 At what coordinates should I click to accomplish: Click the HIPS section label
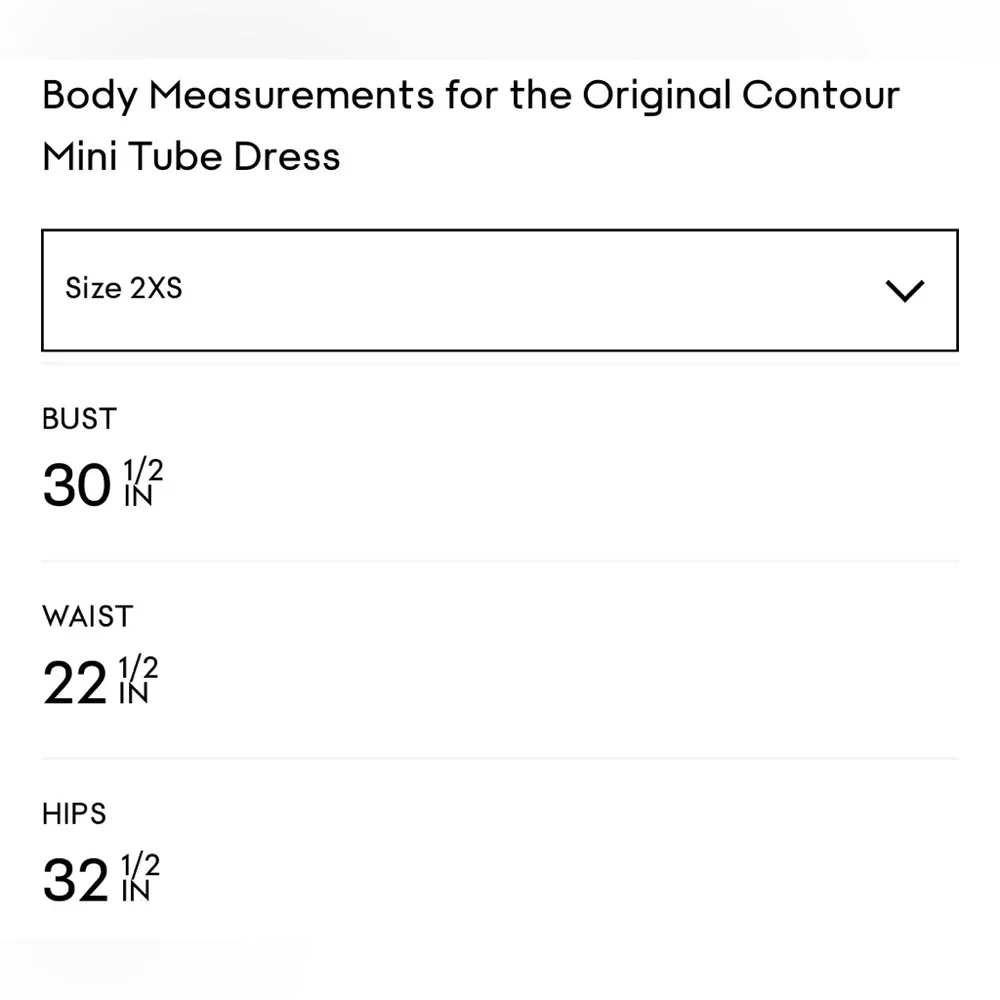[73, 814]
